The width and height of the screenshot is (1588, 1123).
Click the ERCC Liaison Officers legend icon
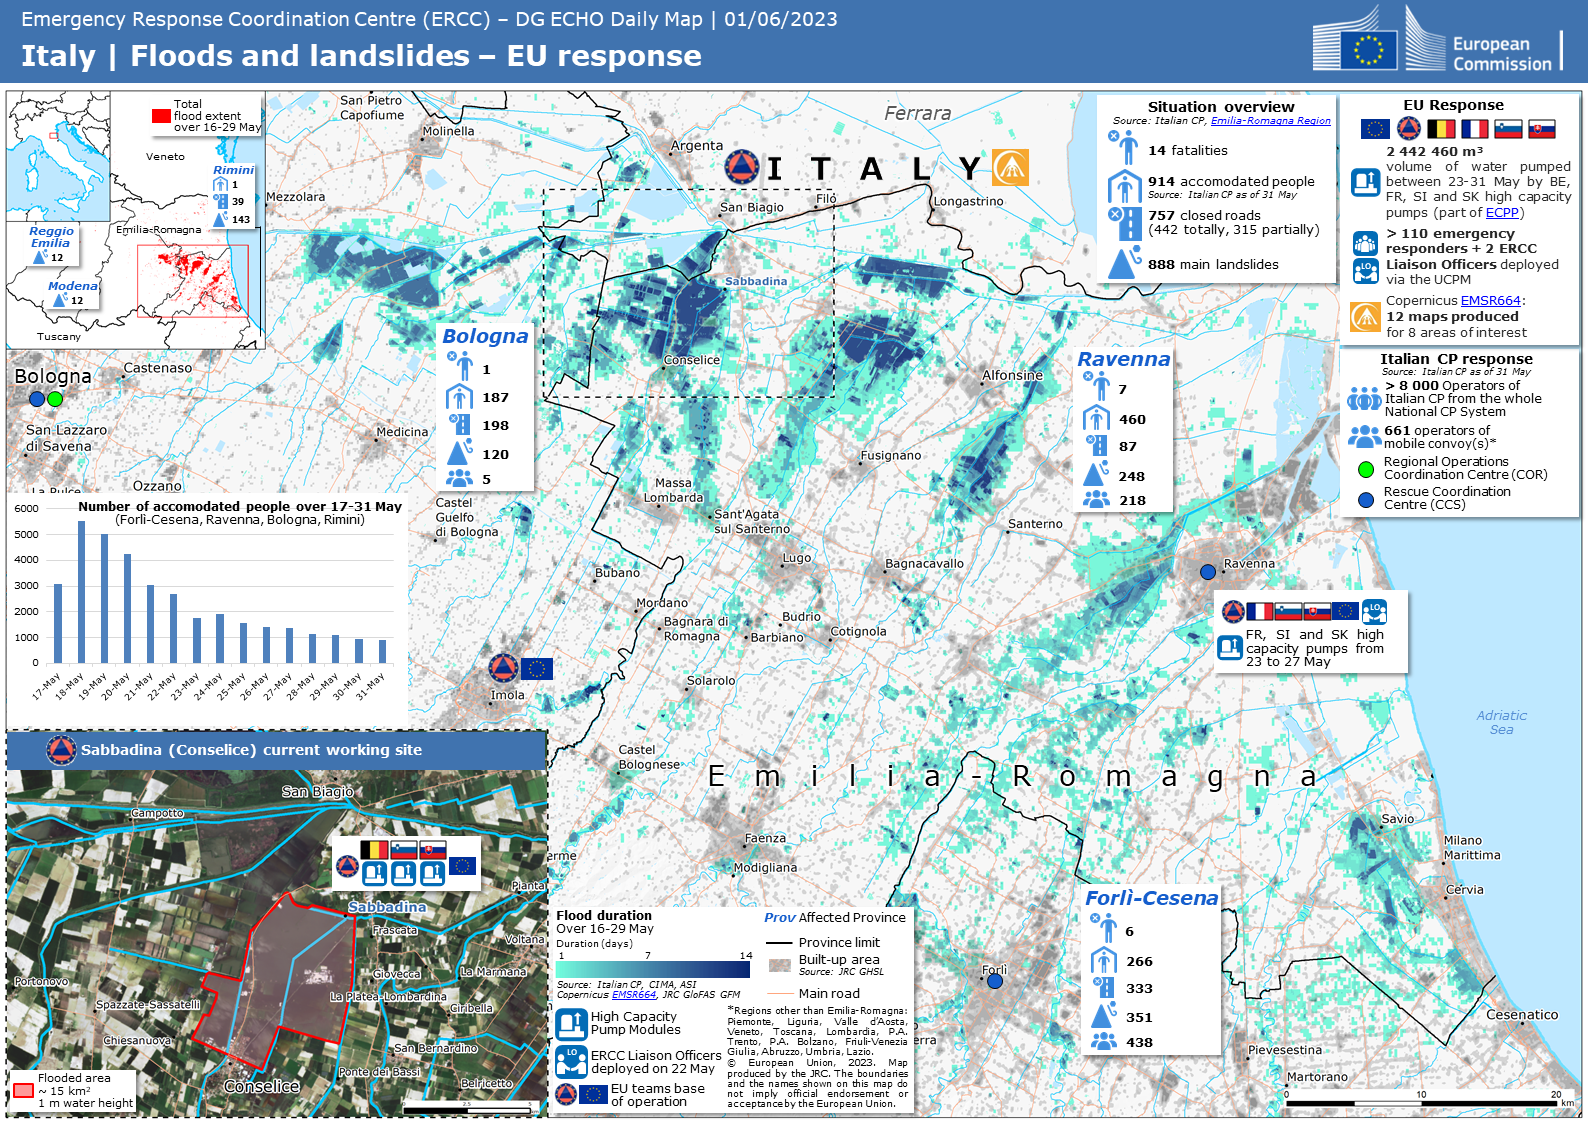571,1061
